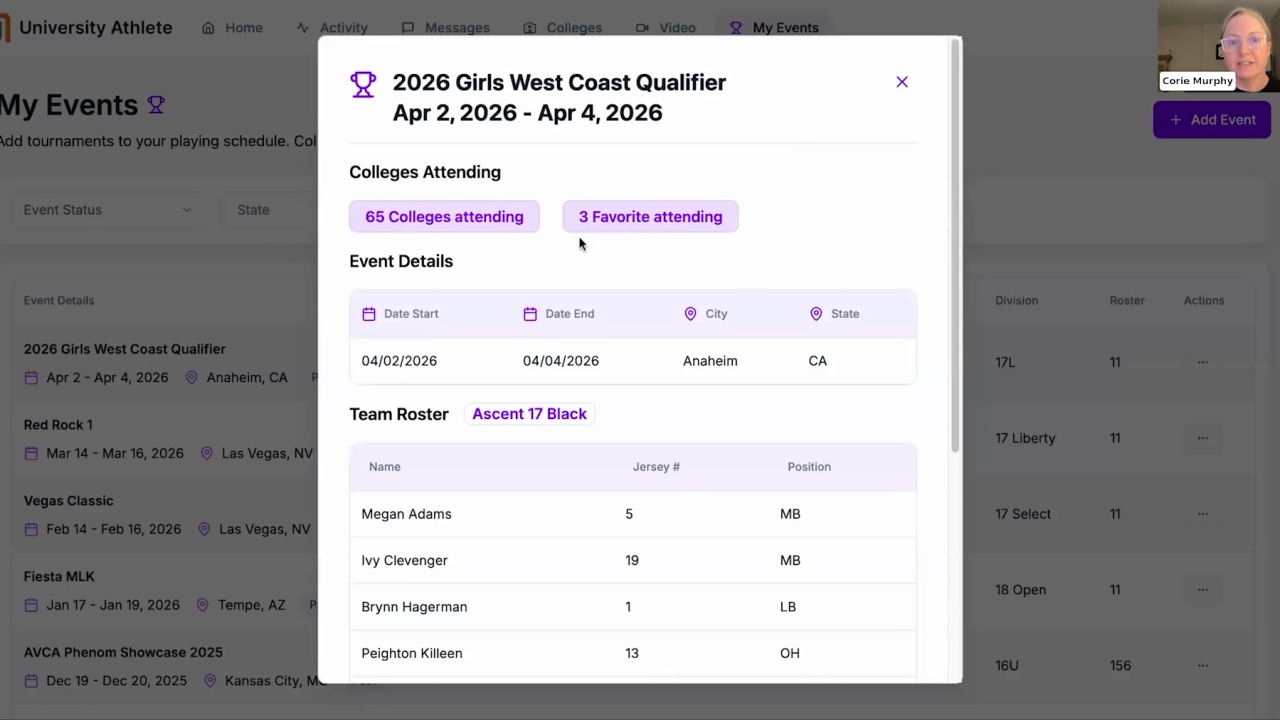Image resolution: width=1280 pixels, height=720 pixels.
Task: Go to the Home tab
Action: pos(232,28)
